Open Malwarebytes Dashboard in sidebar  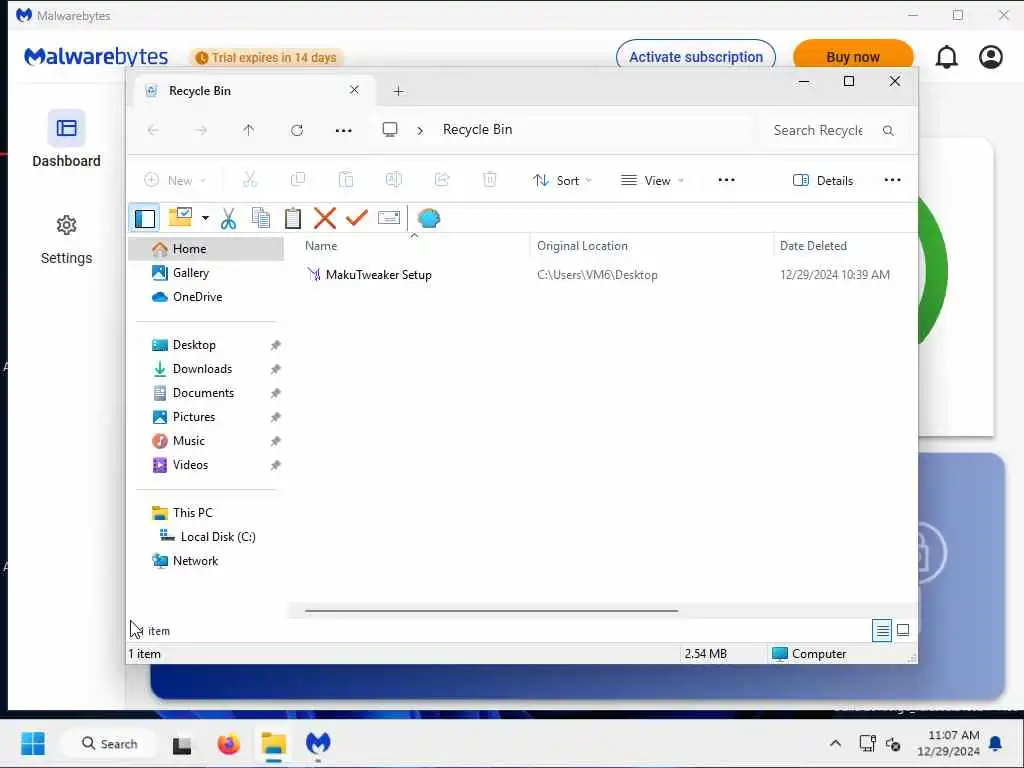pos(66,139)
